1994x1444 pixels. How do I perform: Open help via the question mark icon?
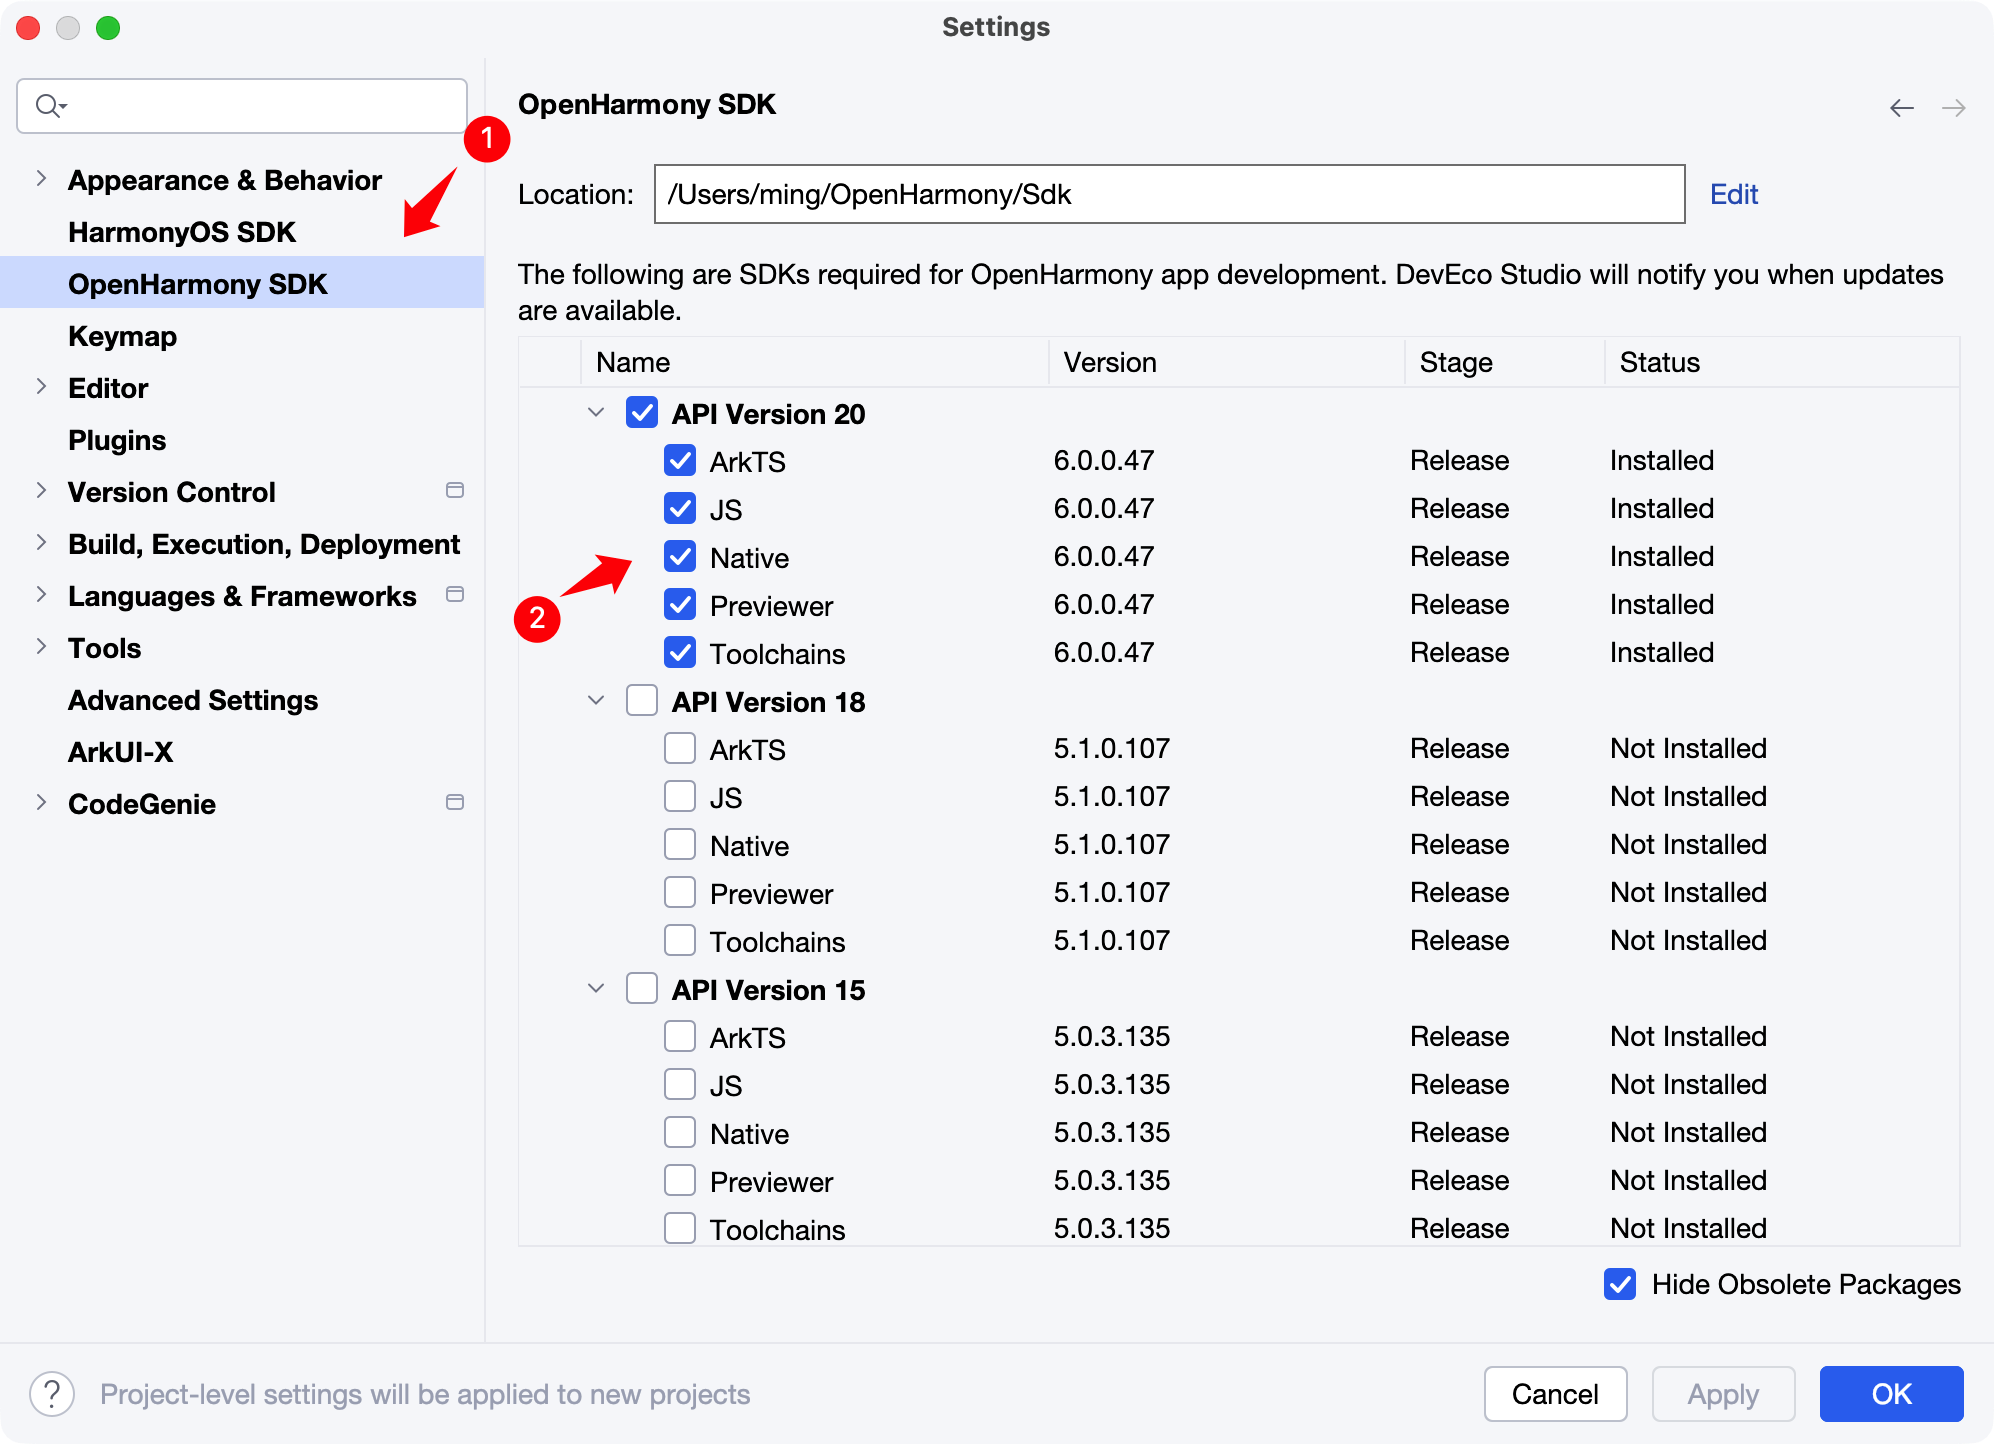tap(52, 1393)
